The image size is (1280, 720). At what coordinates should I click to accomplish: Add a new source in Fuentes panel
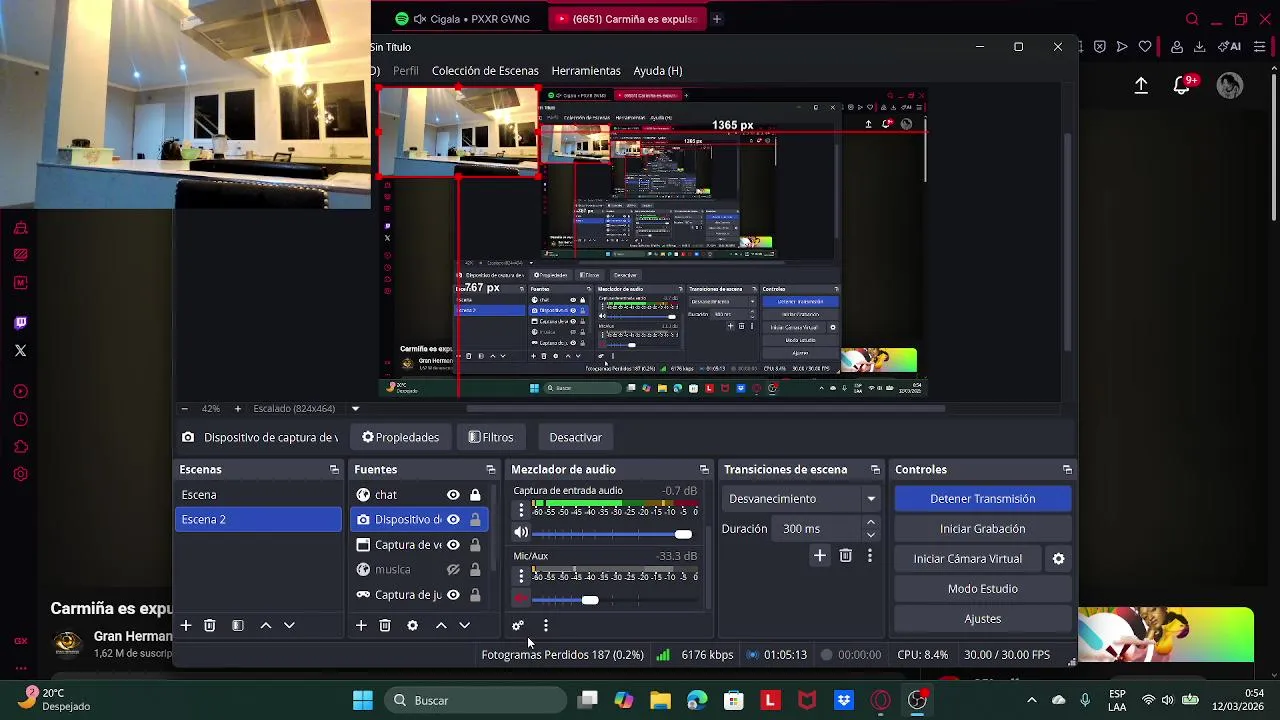click(361, 625)
